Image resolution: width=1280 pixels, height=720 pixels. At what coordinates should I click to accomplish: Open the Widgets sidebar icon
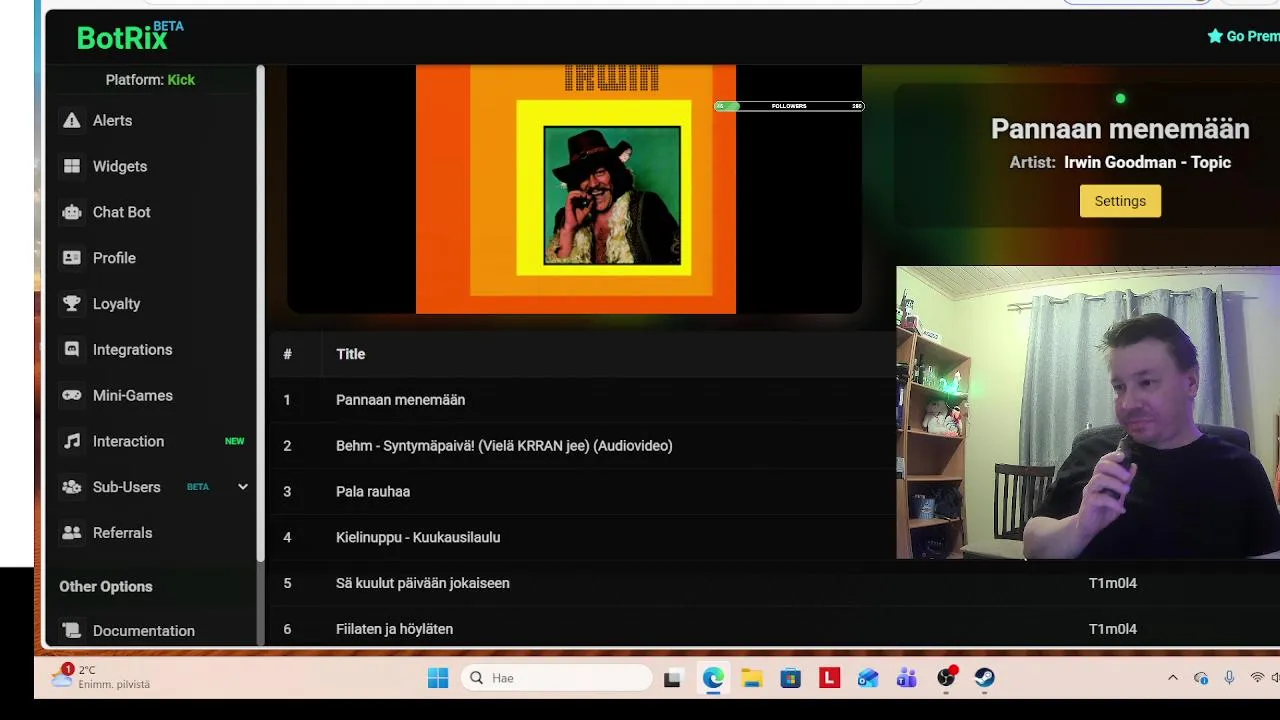tap(71, 166)
